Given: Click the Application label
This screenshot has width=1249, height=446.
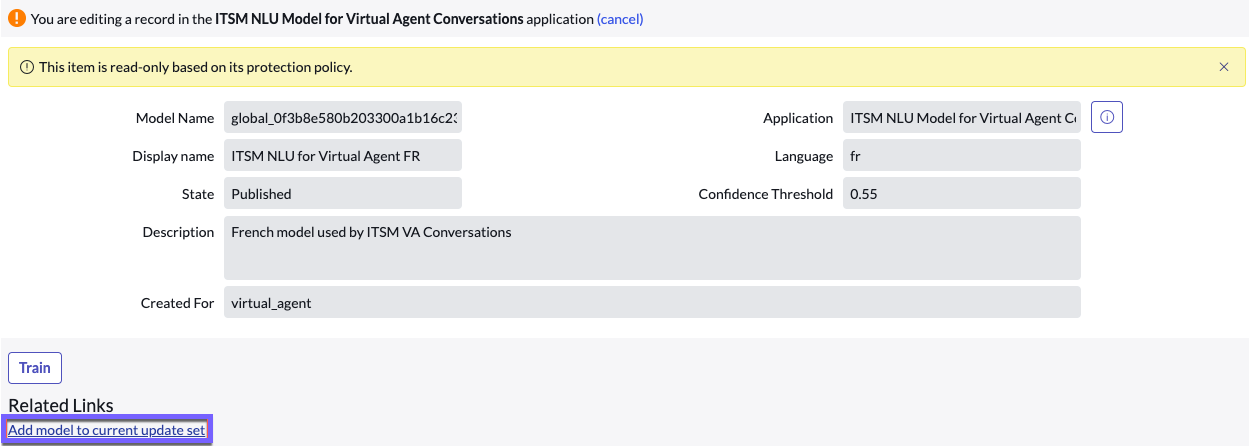Looking at the screenshot, I should [798, 118].
